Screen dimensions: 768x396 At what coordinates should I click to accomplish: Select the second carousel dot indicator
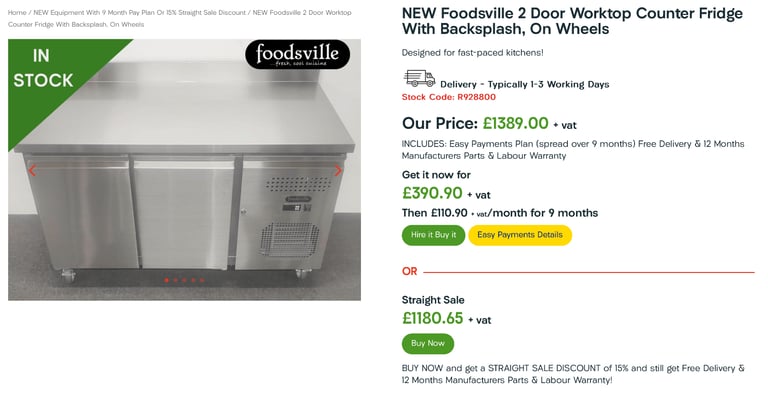[x=175, y=280]
